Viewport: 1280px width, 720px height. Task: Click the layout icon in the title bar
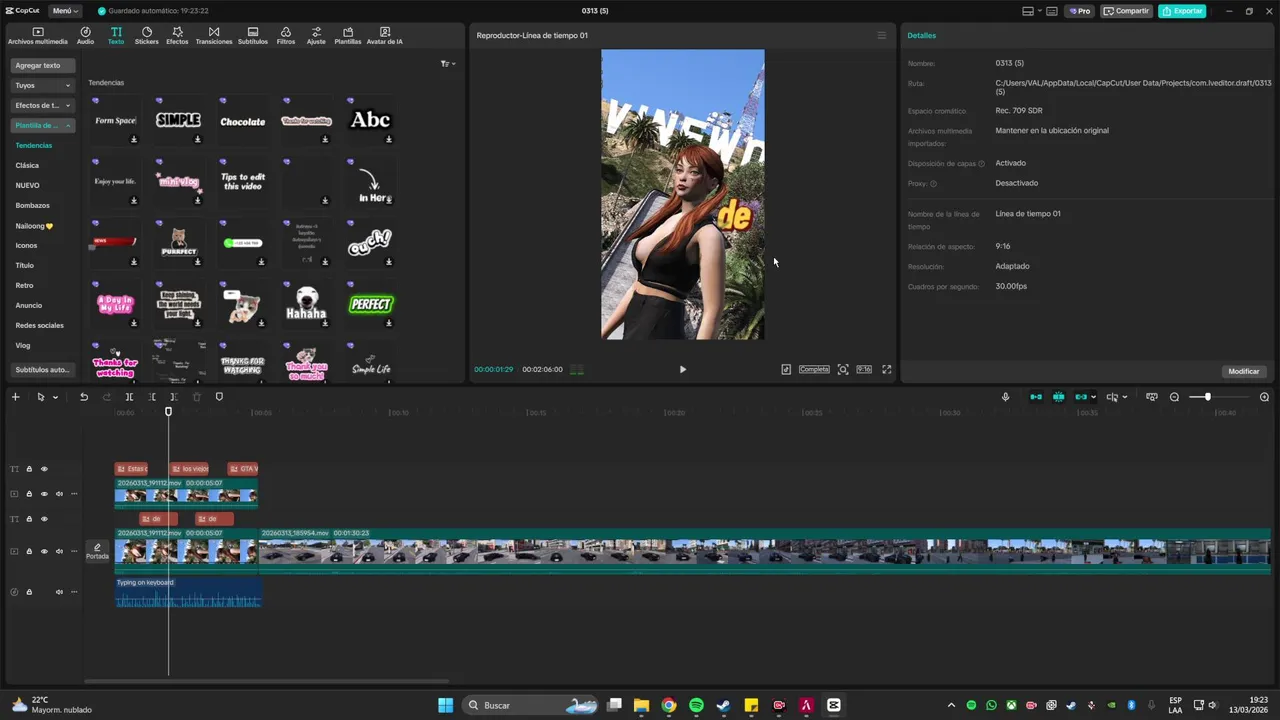click(x=1028, y=11)
